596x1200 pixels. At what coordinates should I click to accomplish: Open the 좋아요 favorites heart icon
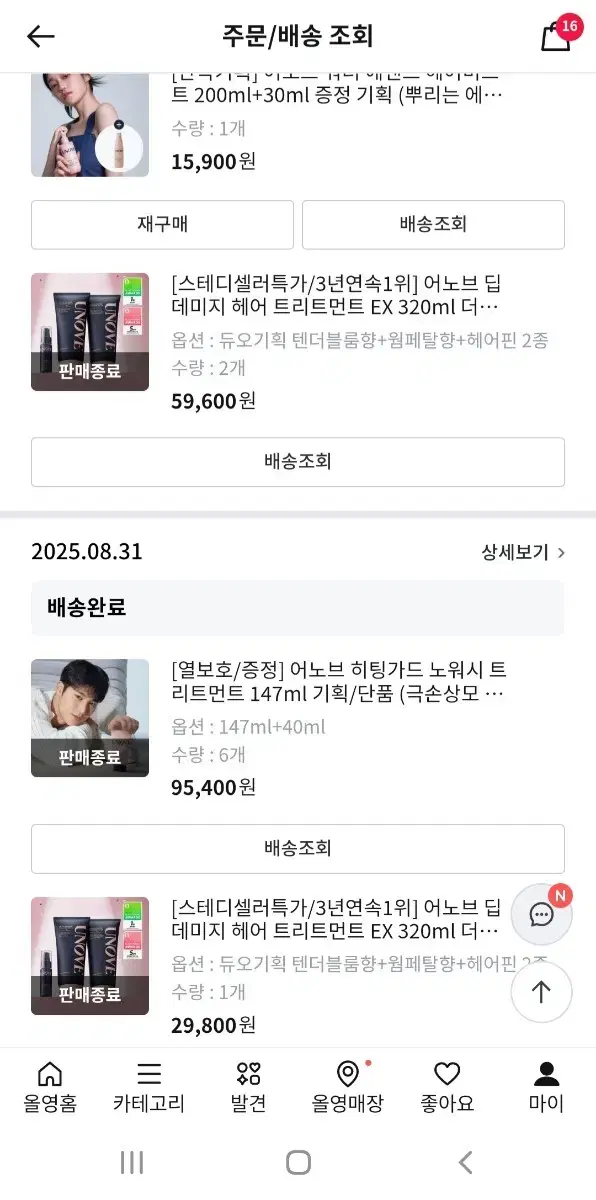(x=446, y=1087)
